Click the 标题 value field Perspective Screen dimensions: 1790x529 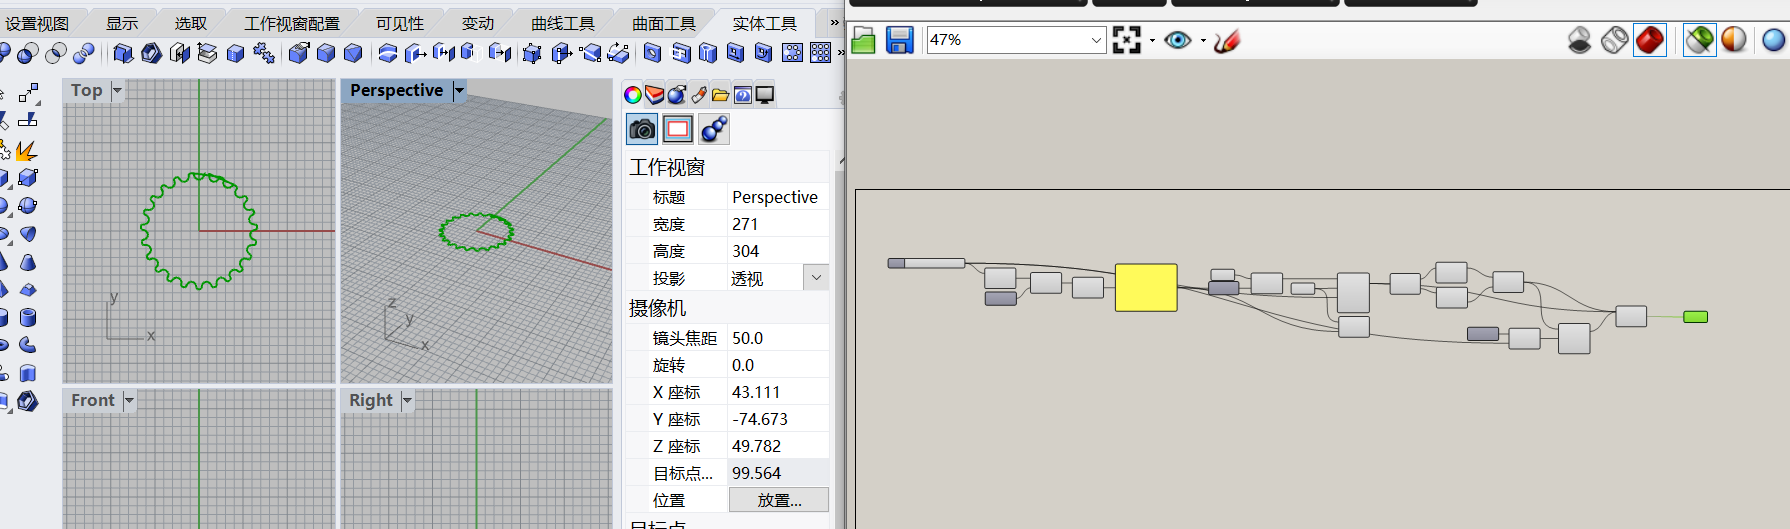point(778,197)
